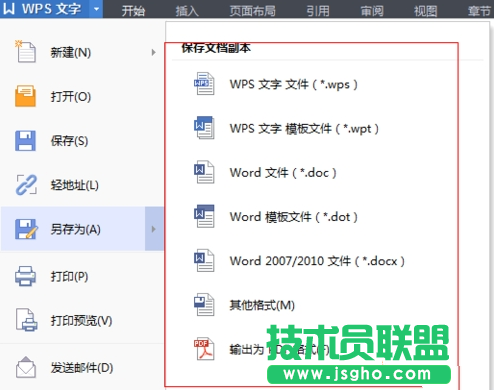Click the Save floppy disk icon
Screen dimensions: 494x390
click(25, 140)
